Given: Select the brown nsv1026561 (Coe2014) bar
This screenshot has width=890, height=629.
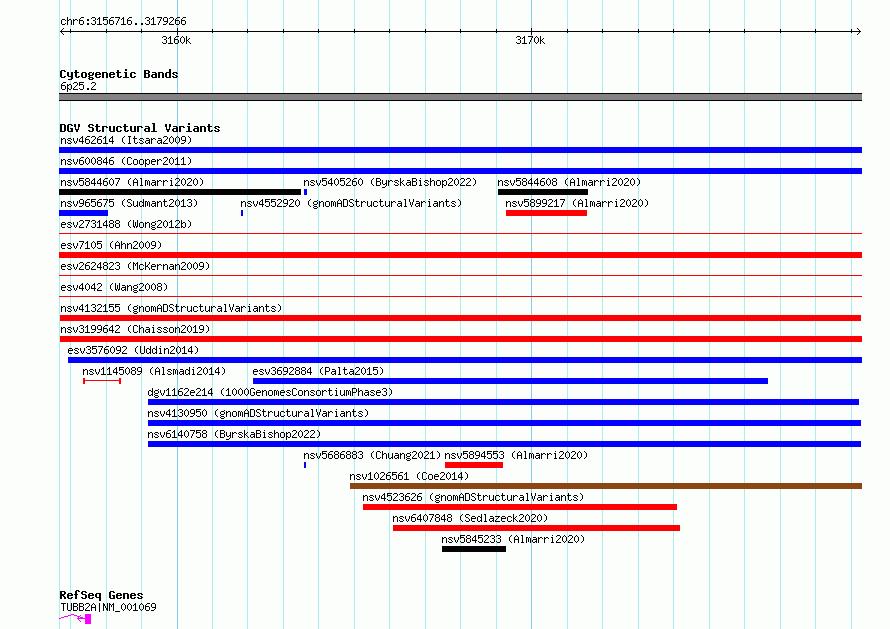Looking at the screenshot, I should (x=606, y=486).
